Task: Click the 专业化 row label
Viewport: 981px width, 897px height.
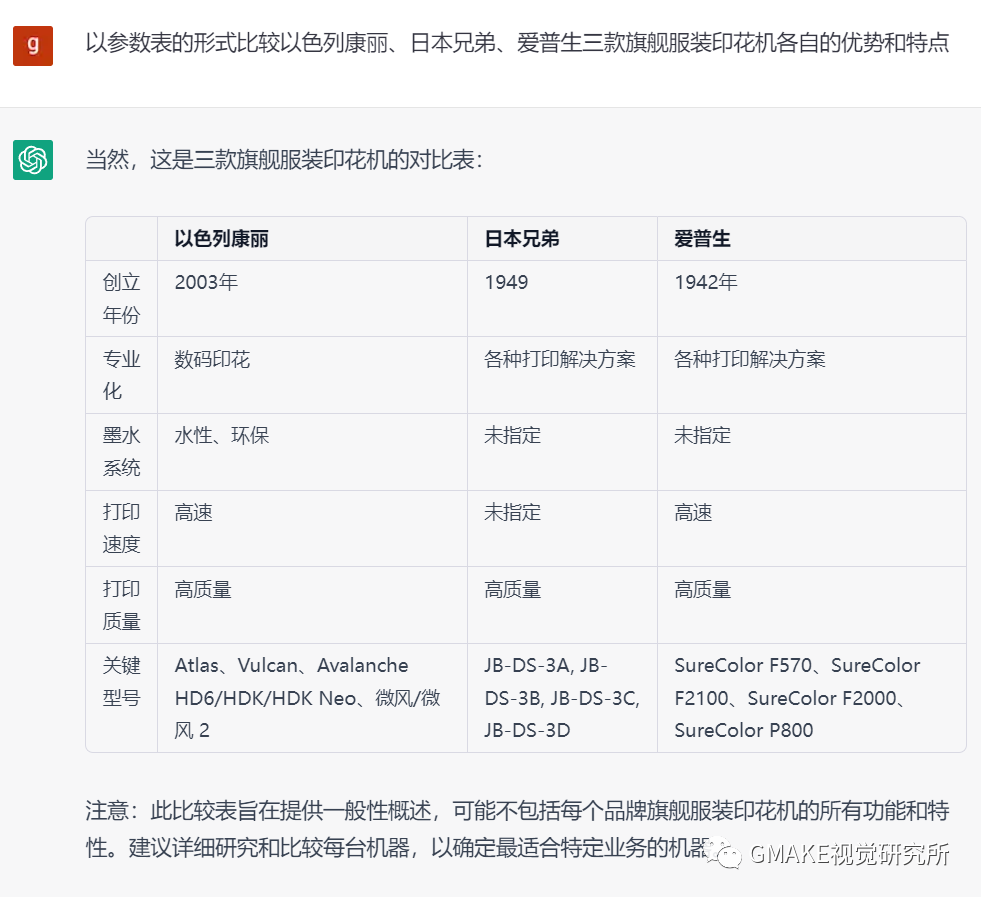Action: point(121,375)
